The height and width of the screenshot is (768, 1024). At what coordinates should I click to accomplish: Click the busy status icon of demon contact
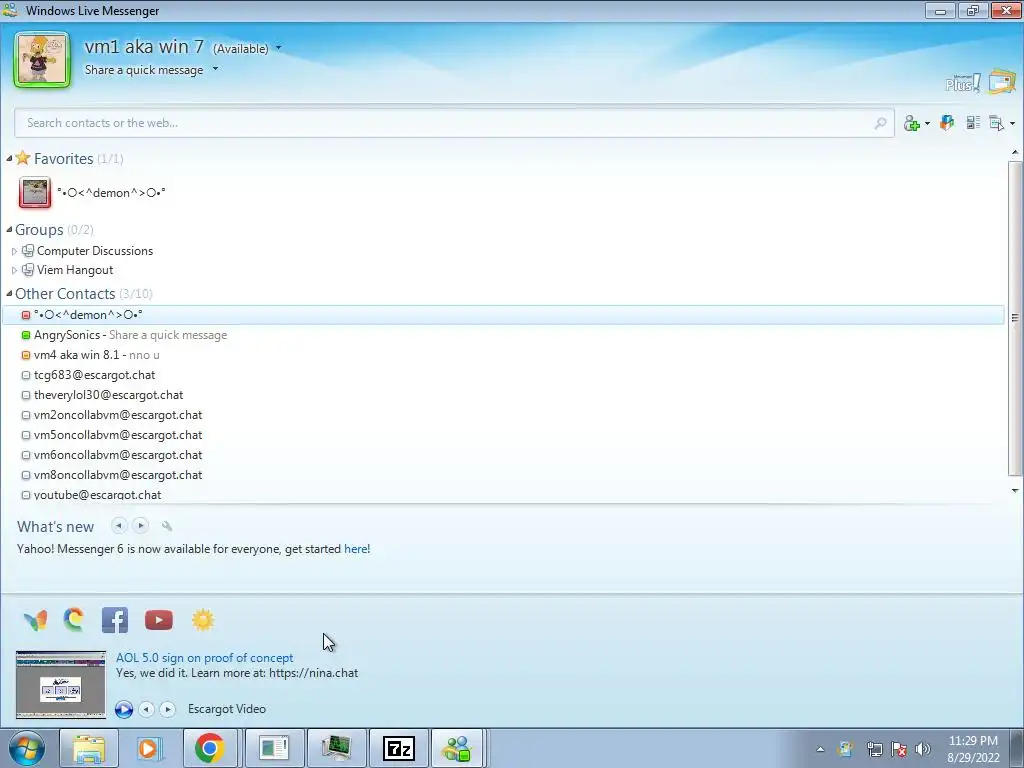(x=26, y=315)
